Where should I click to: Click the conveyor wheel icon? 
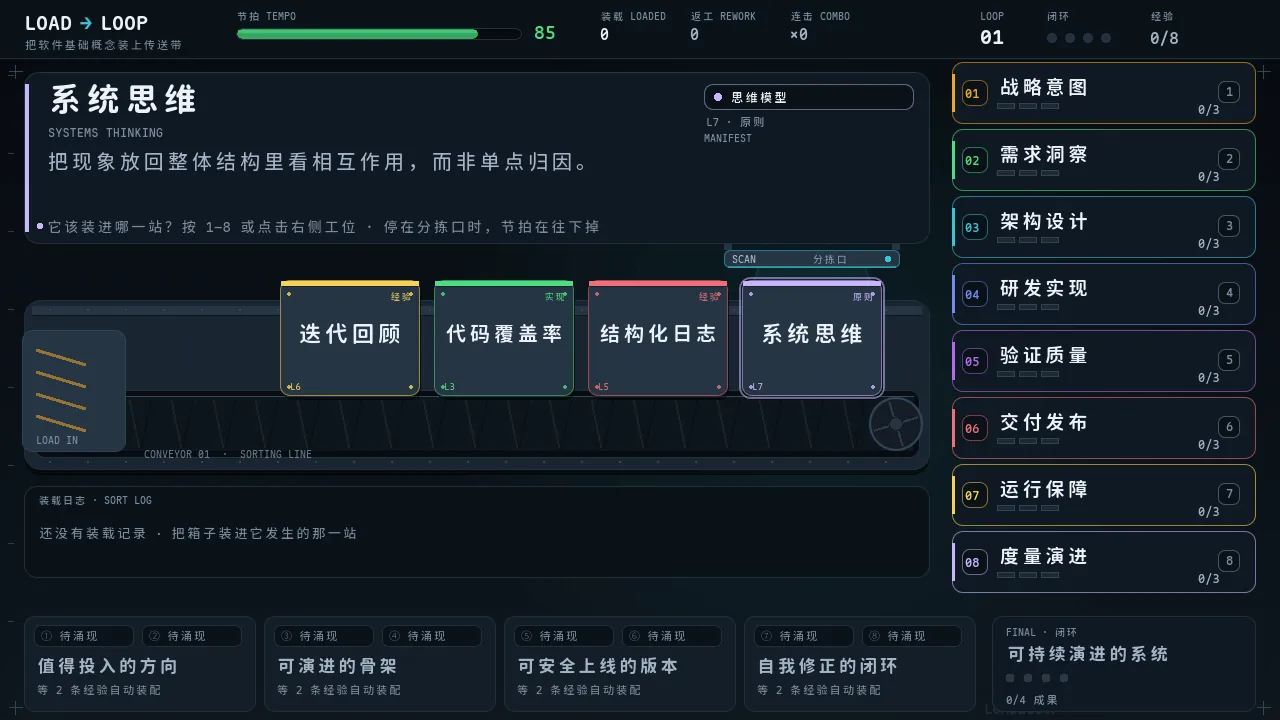tap(895, 424)
